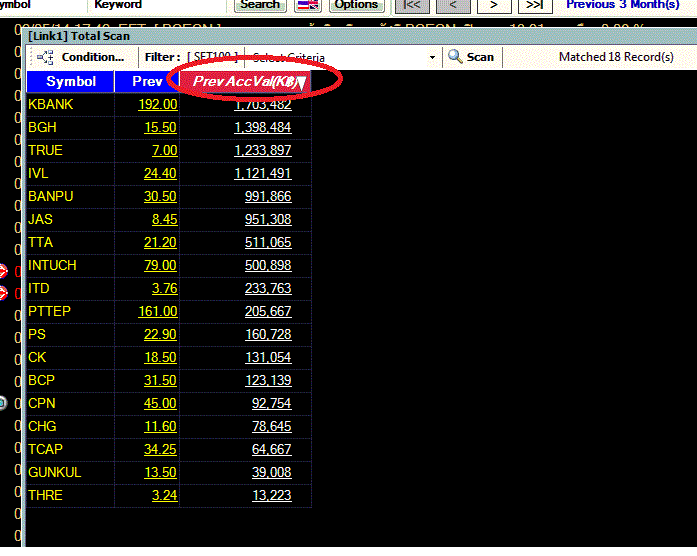Jump to first page |<< button
Image resolution: width=697 pixels, height=556 pixels.
(x=411, y=5)
